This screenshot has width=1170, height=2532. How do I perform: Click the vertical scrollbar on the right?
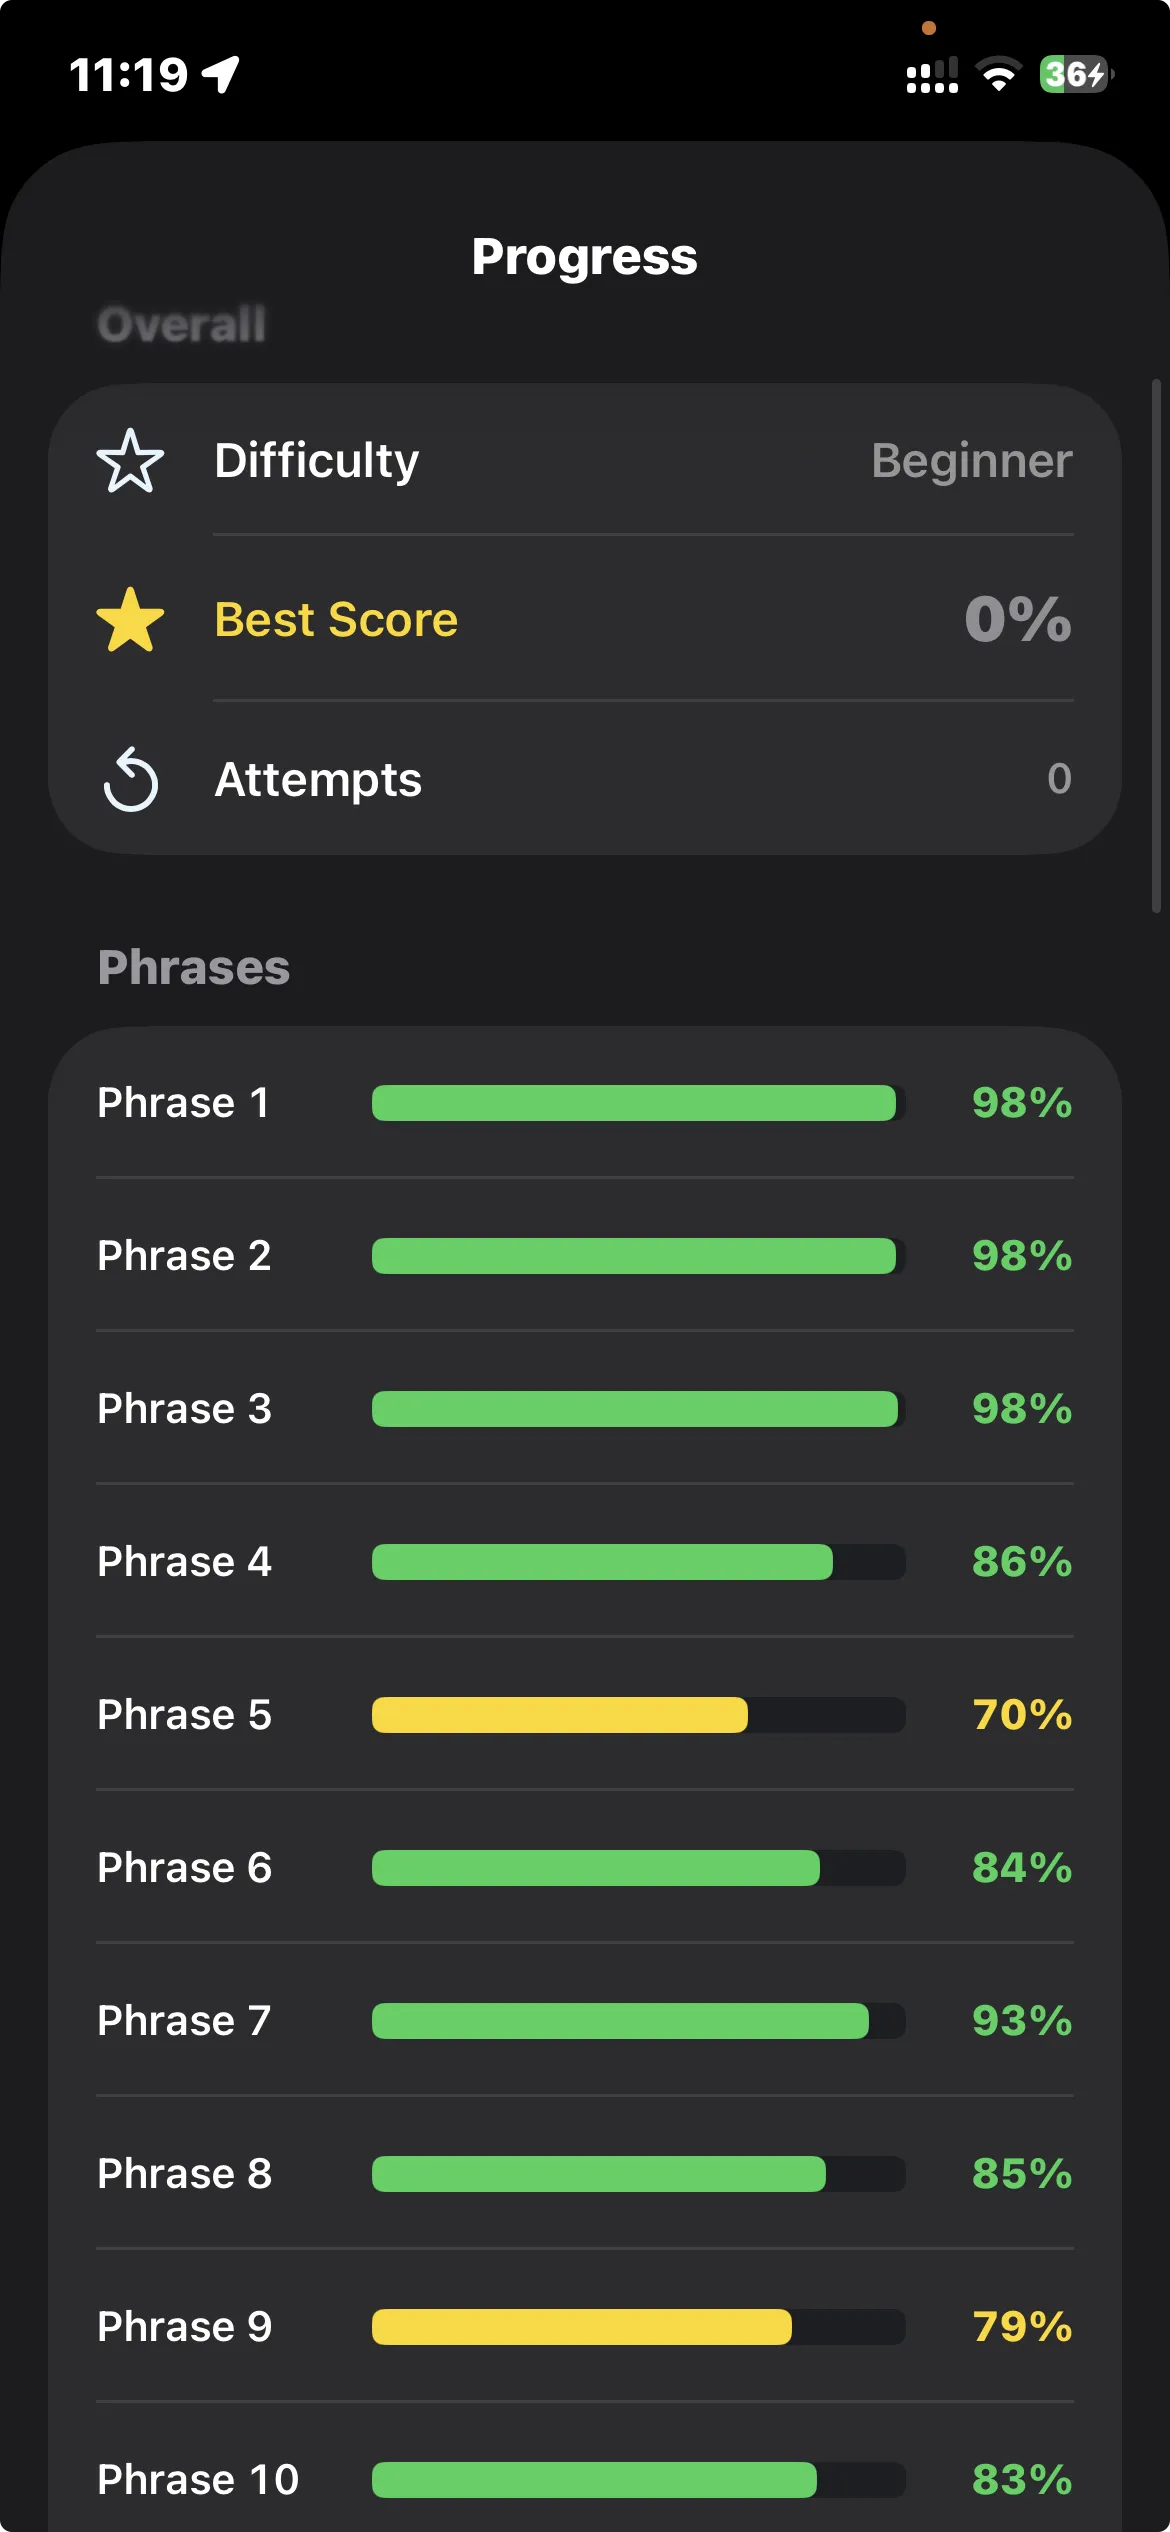[1156, 645]
